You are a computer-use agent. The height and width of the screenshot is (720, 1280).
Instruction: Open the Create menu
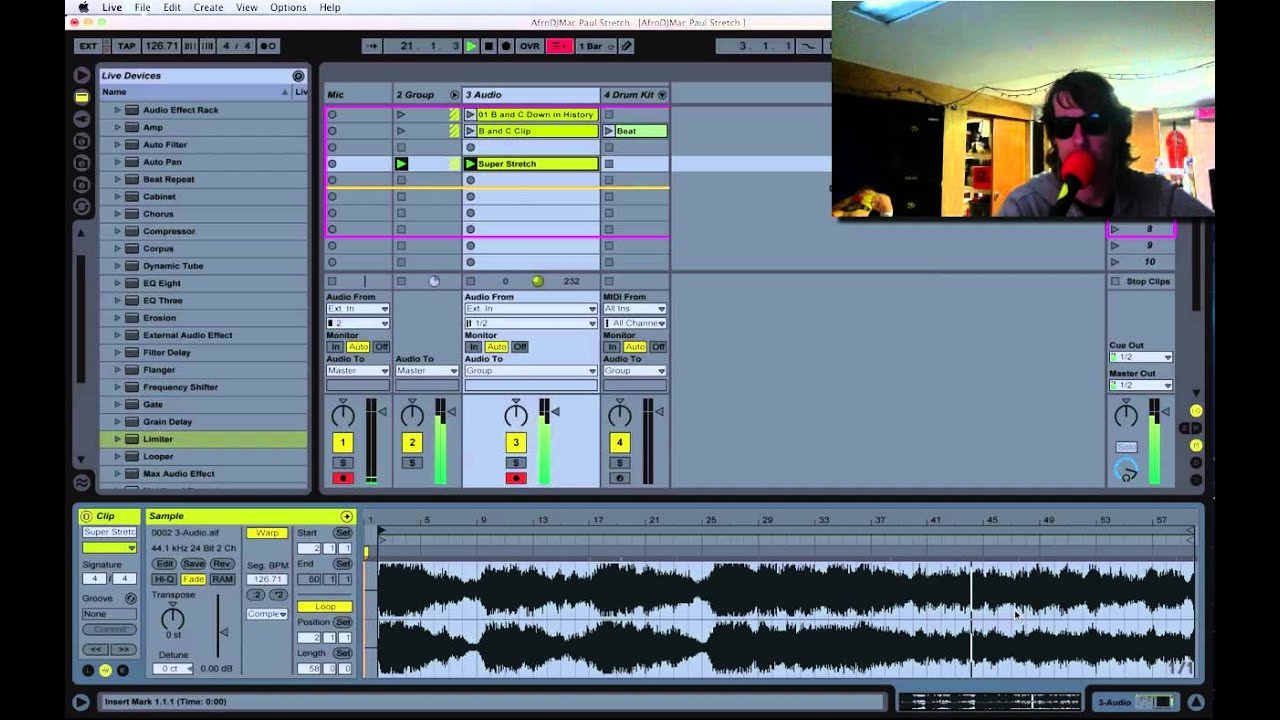(x=208, y=7)
